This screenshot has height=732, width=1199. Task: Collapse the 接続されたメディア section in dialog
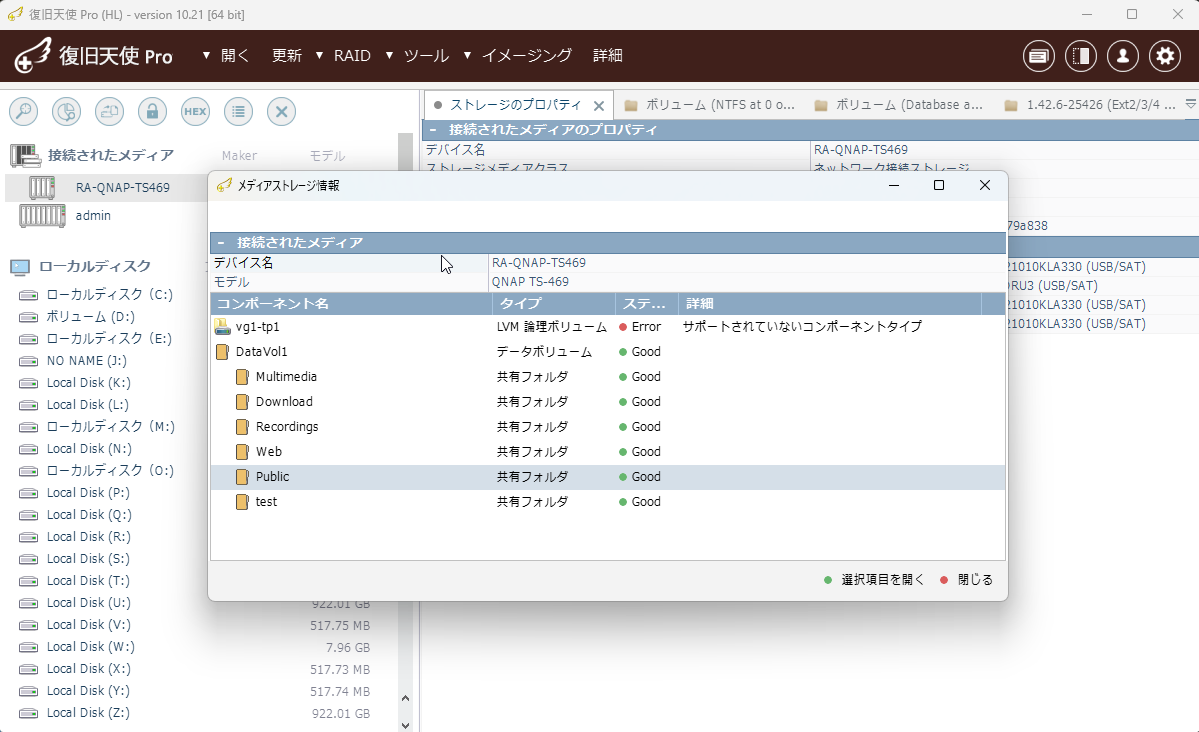tap(220, 242)
